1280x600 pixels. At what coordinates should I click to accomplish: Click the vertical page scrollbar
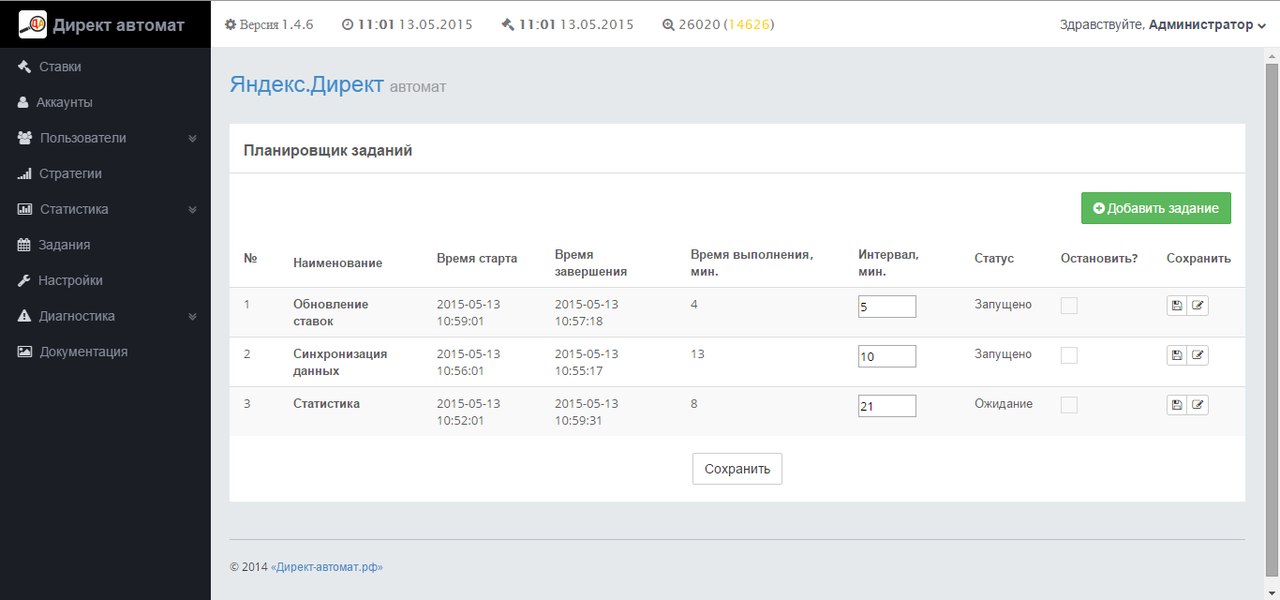pos(1272,300)
